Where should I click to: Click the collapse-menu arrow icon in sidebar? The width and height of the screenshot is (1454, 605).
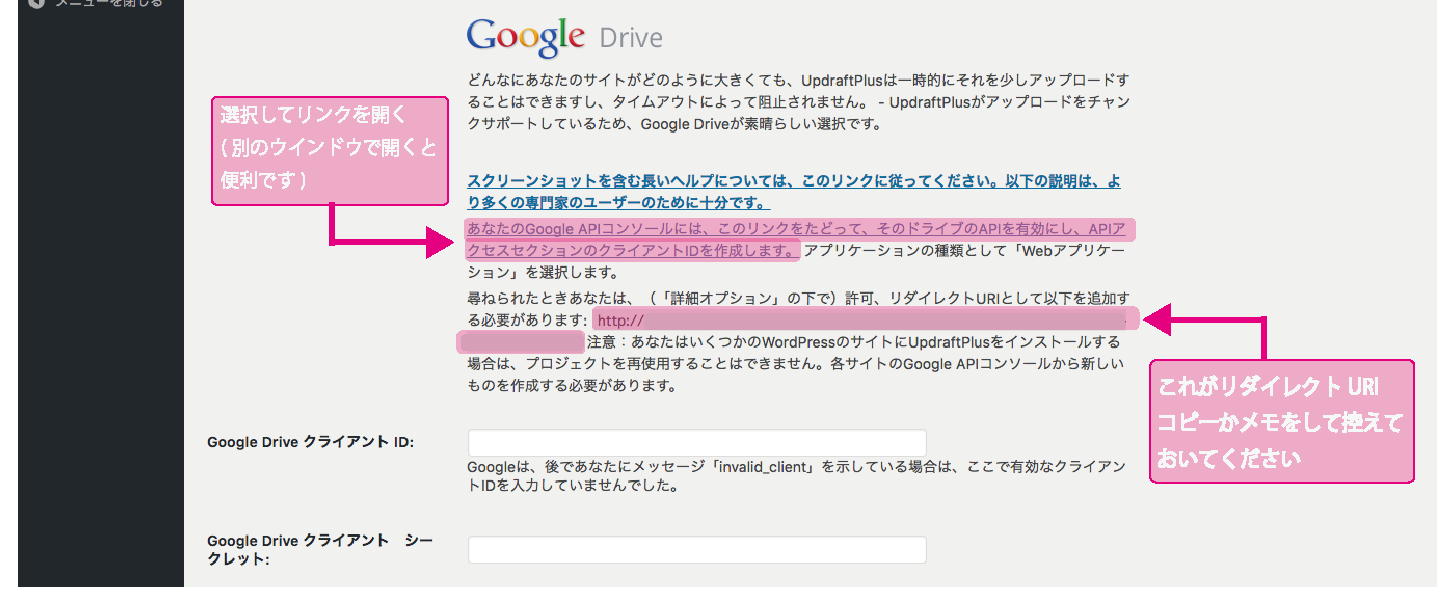(37, 3)
